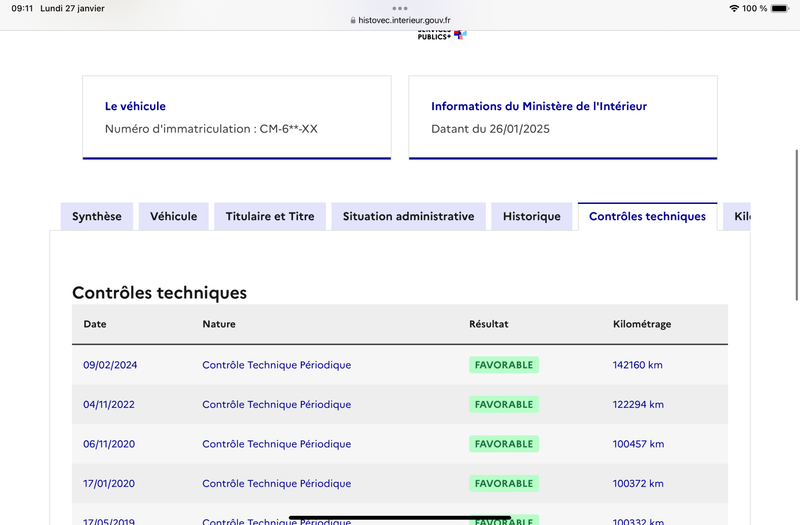
Task: Open the partially visible Kilométrage tab
Action: click(737, 216)
